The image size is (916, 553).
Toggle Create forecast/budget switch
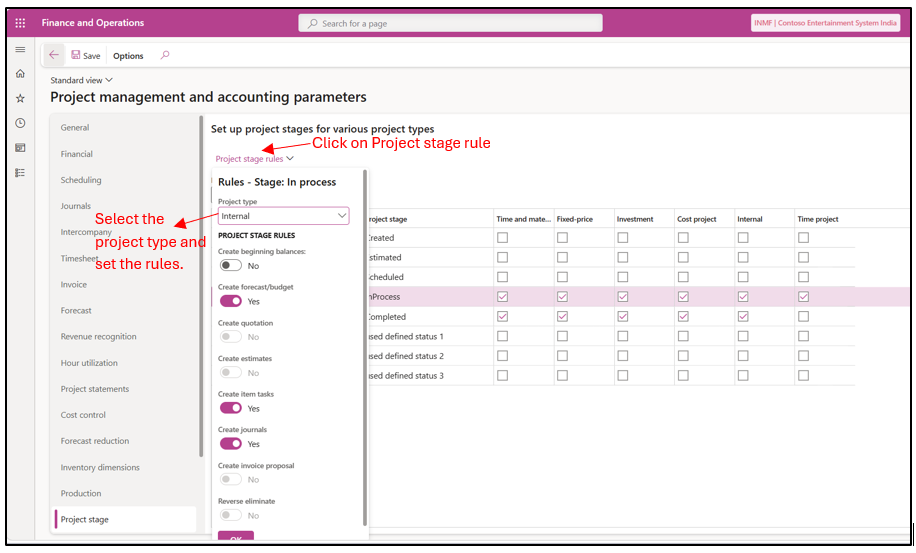[x=231, y=301]
